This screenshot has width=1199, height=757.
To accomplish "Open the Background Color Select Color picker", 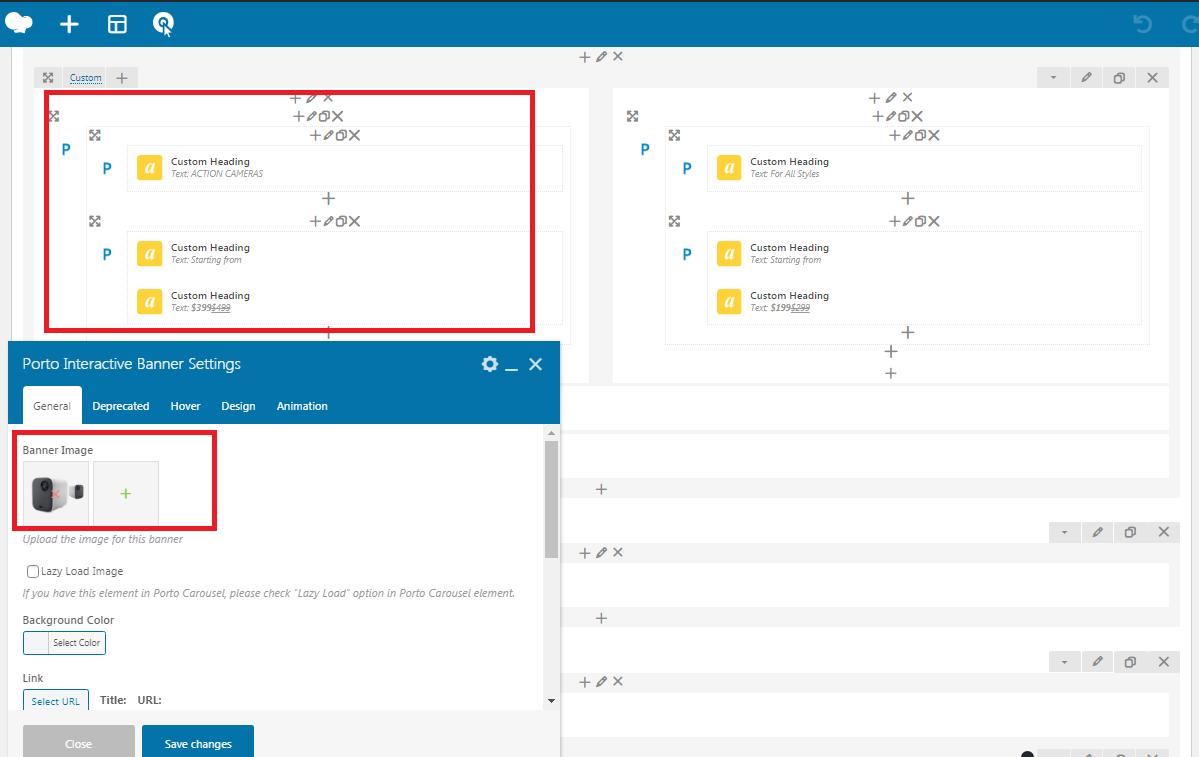I will point(64,643).
